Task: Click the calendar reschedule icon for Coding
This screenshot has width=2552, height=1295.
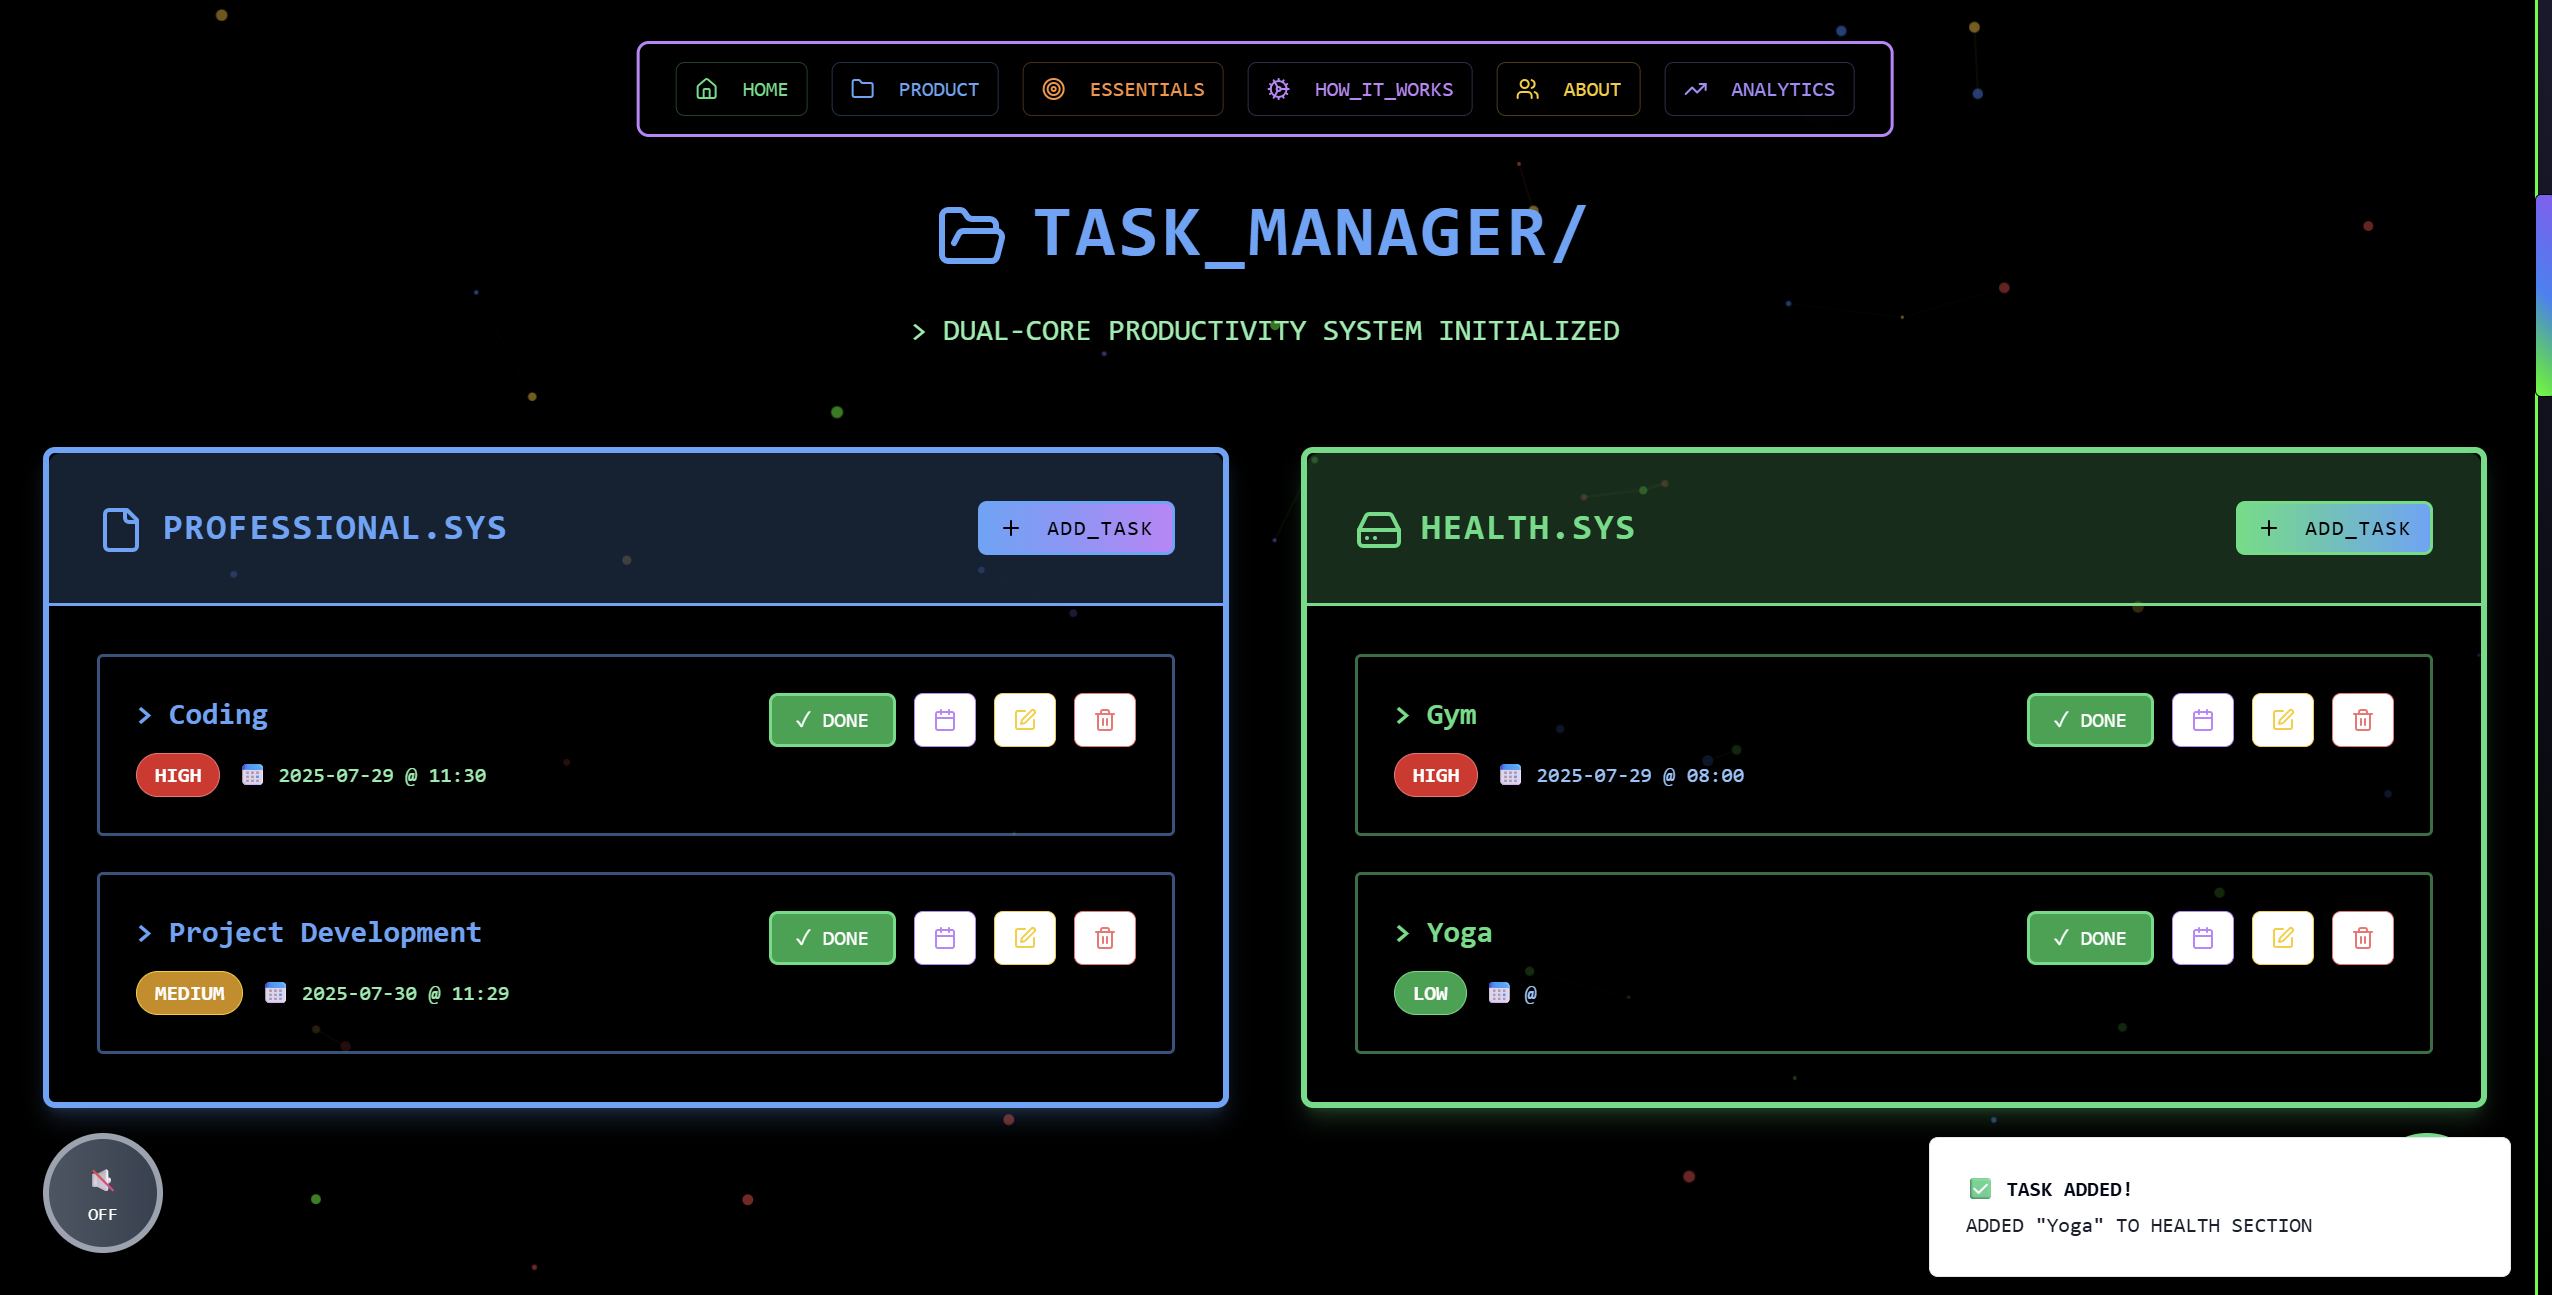Action: [944, 720]
